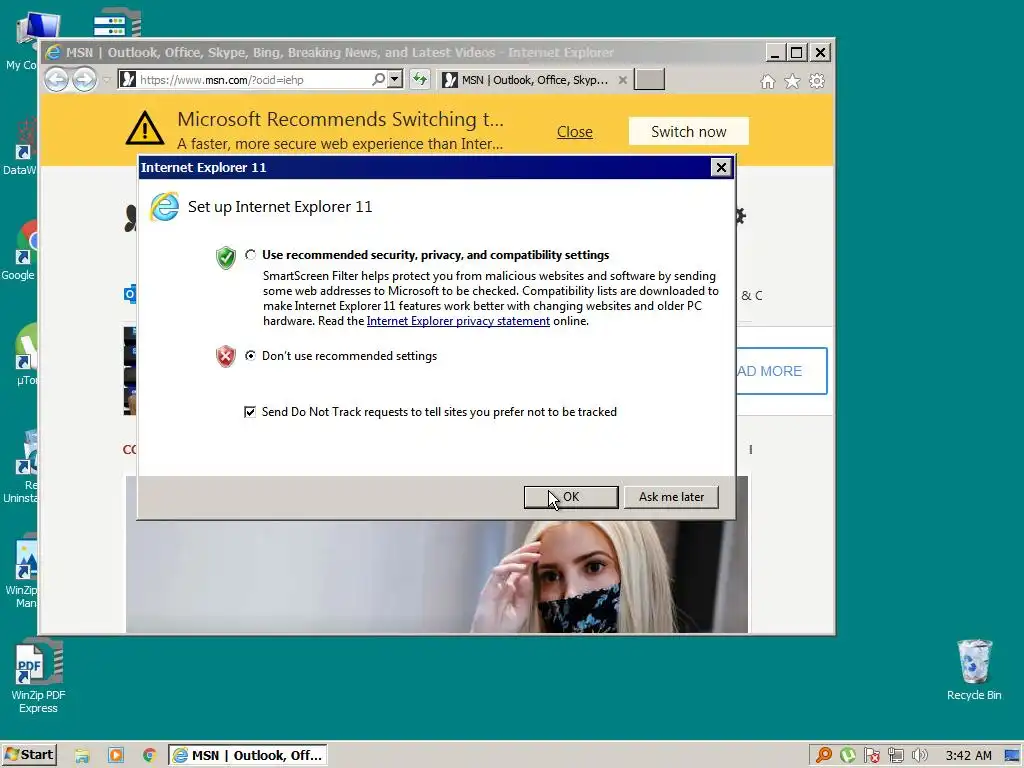Open the IE Tools gear icon

pyautogui.click(x=817, y=81)
